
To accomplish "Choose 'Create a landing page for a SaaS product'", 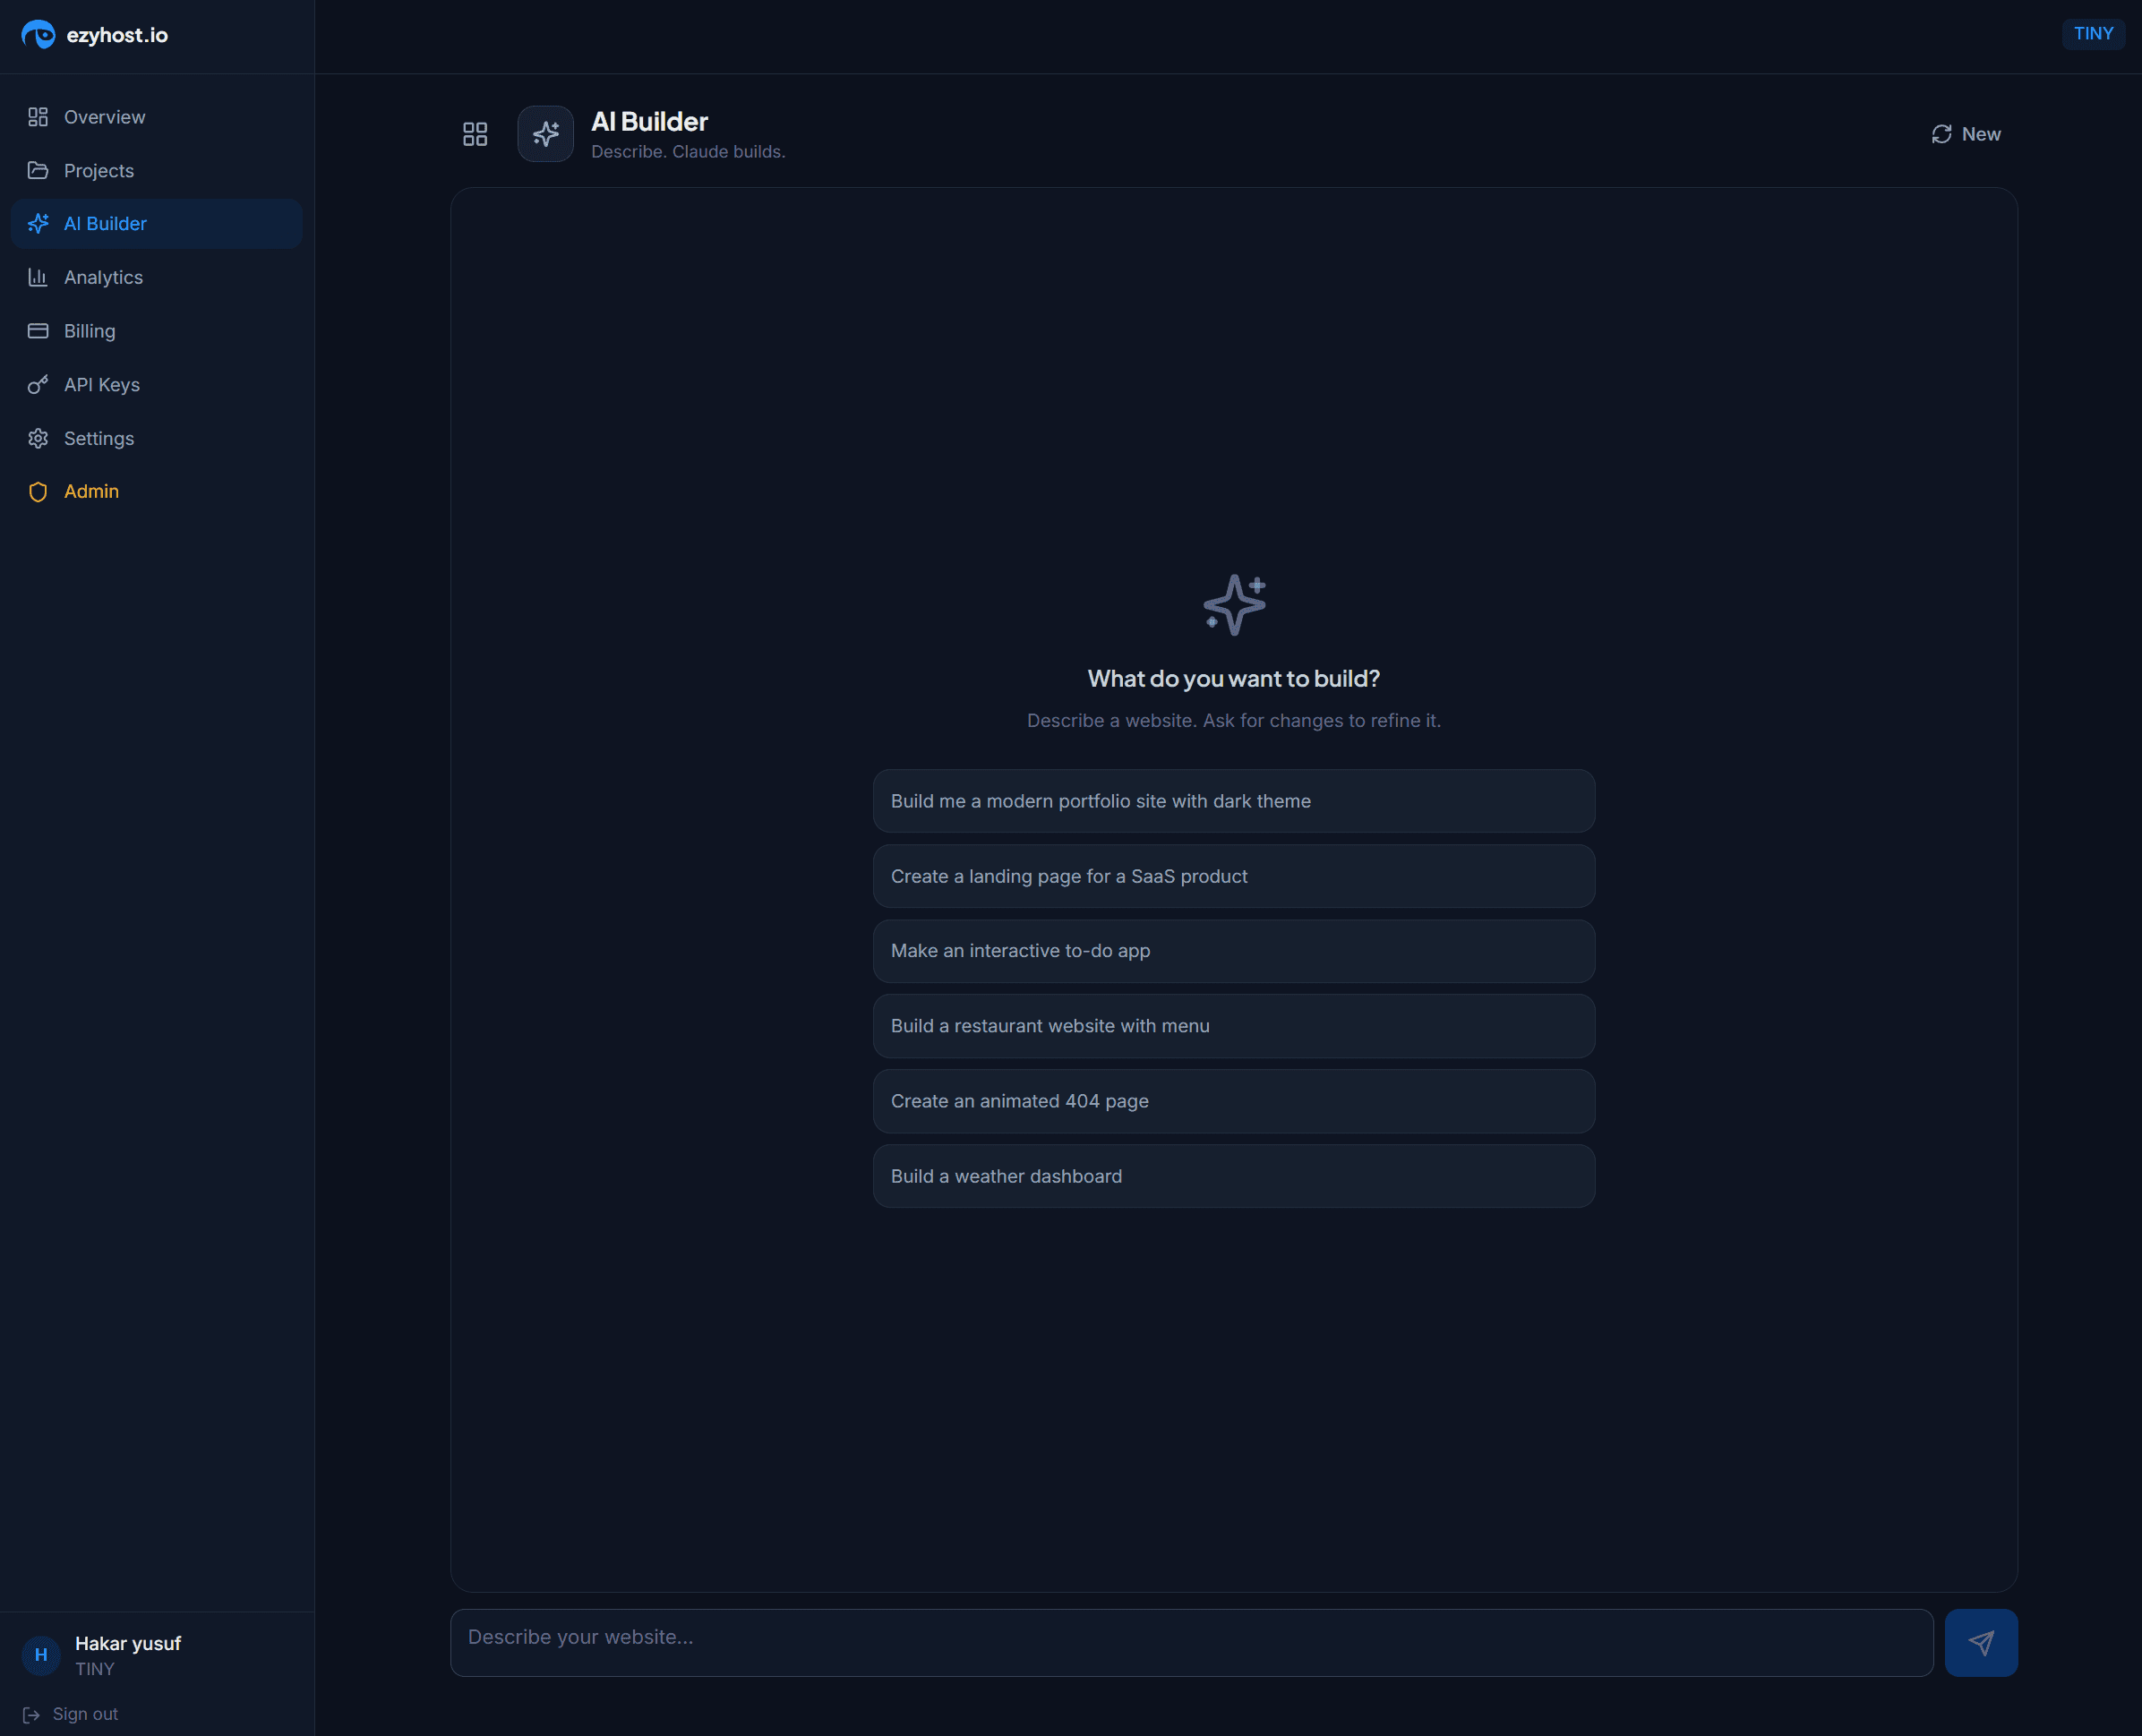I will pyautogui.click(x=1233, y=876).
